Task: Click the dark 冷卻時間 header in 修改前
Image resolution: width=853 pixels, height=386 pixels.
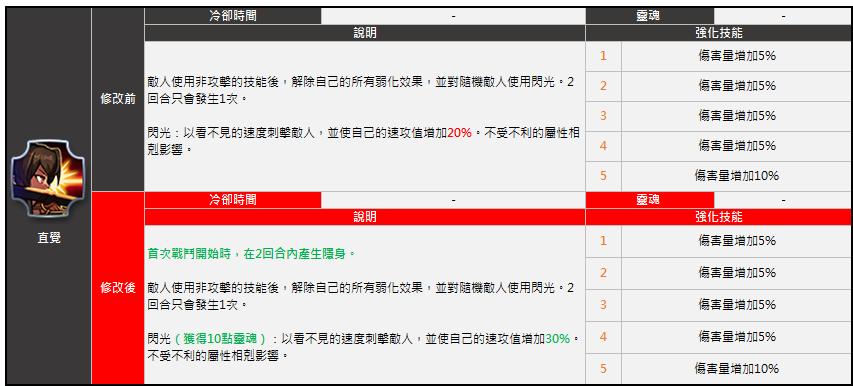Action: 233,16
